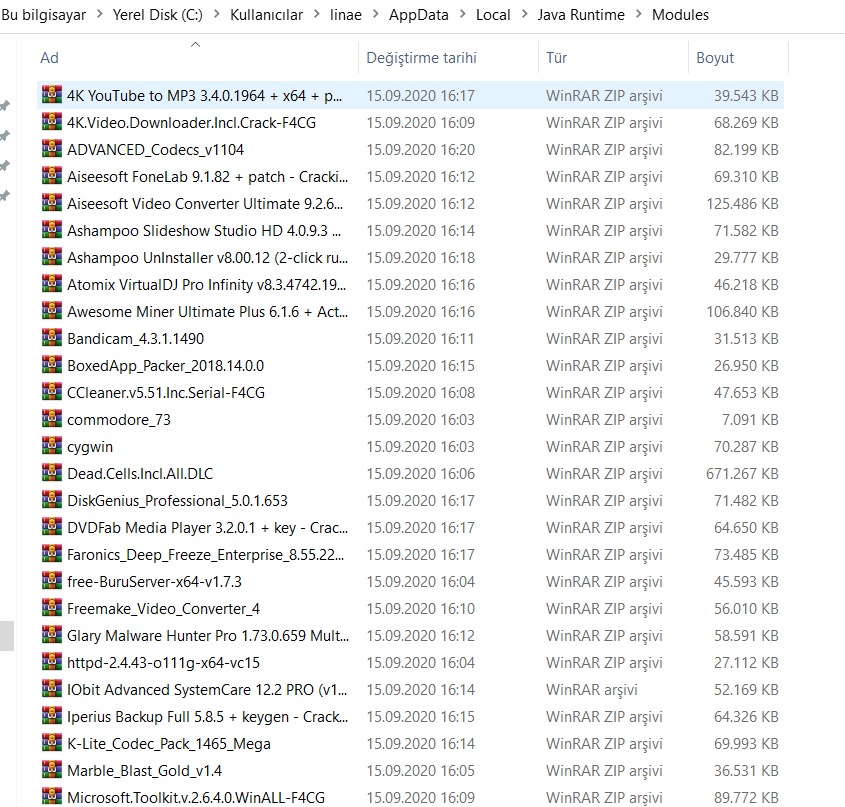Screen dimensions: 845x807
Task: Select the Atomix VirtualDJ Pro archive icon
Action: pyautogui.click(x=52, y=284)
